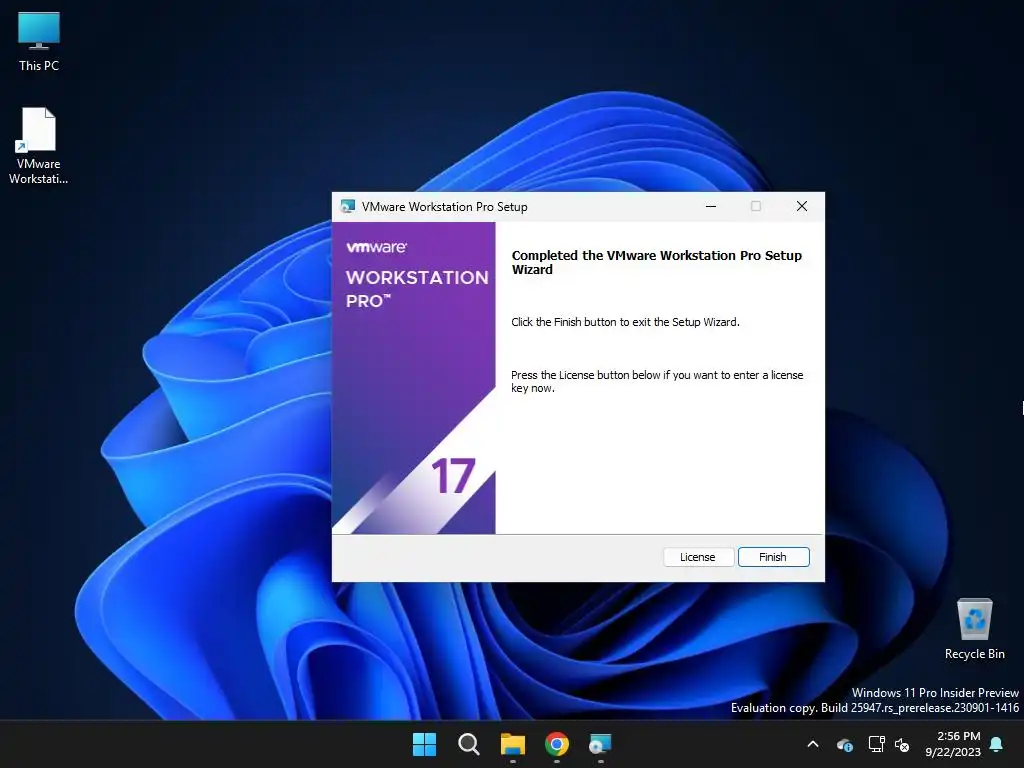Select the Recycle Bin desktop icon

974,629
